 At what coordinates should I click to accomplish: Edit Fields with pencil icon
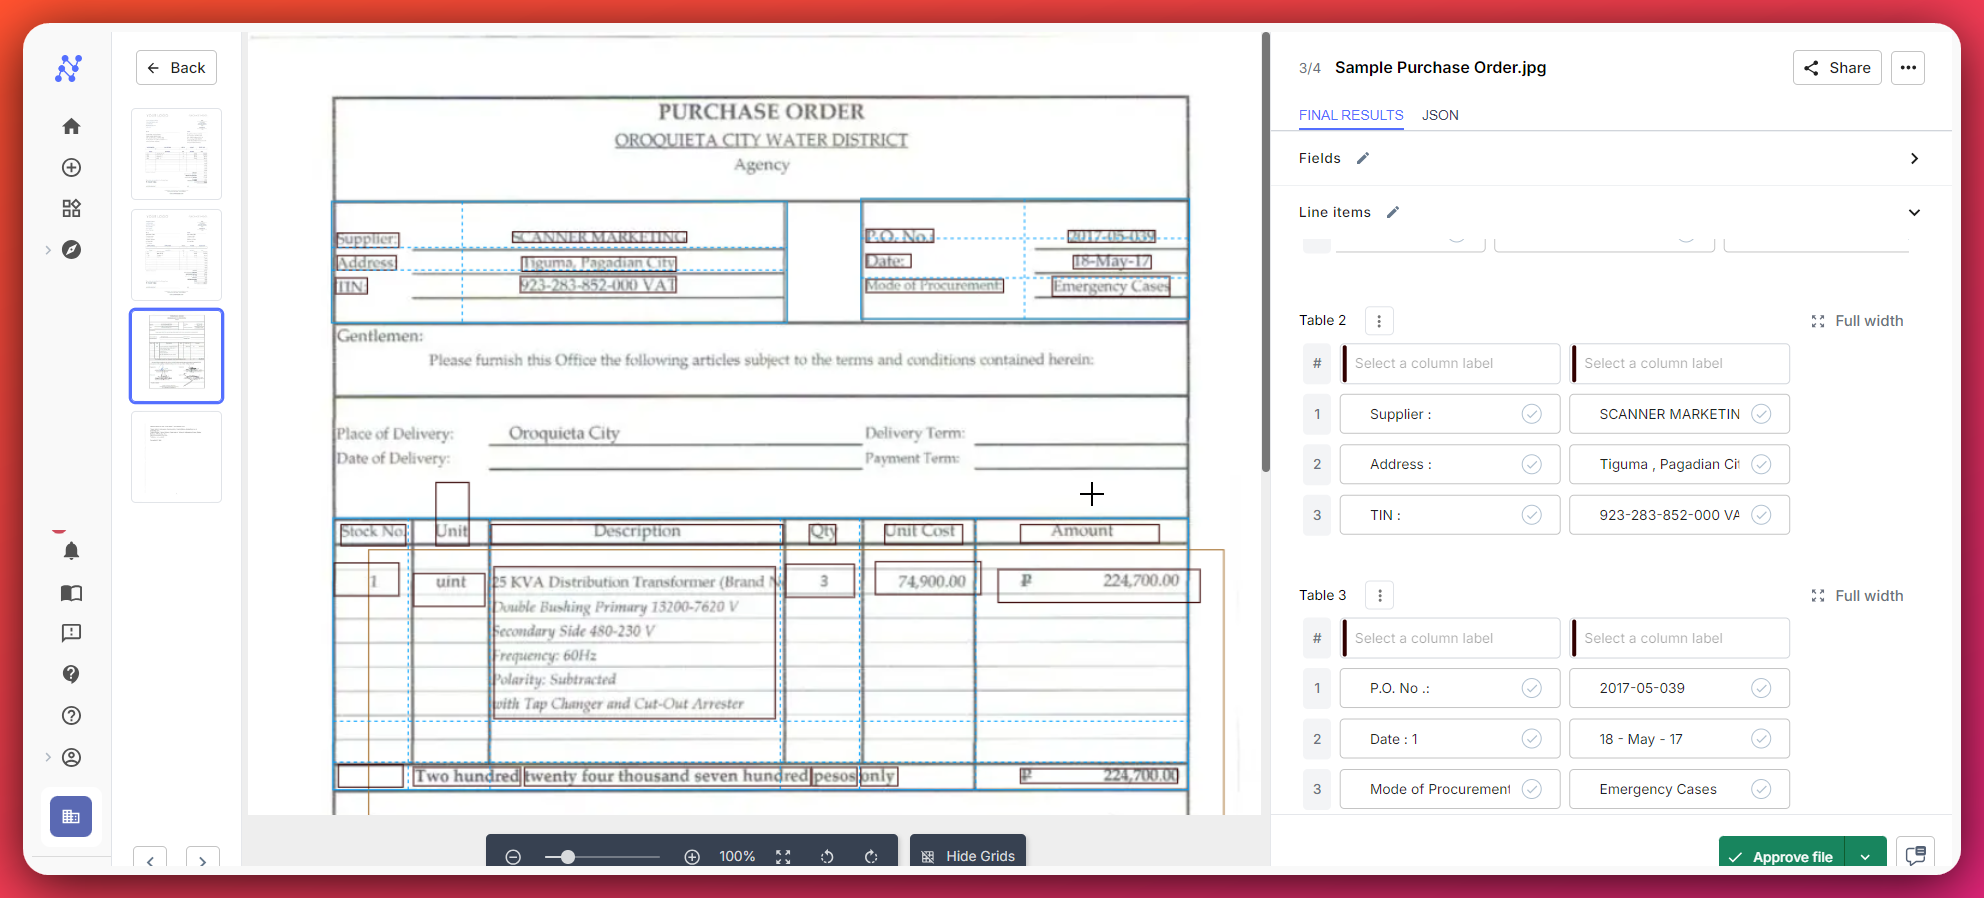coord(1362,158)
